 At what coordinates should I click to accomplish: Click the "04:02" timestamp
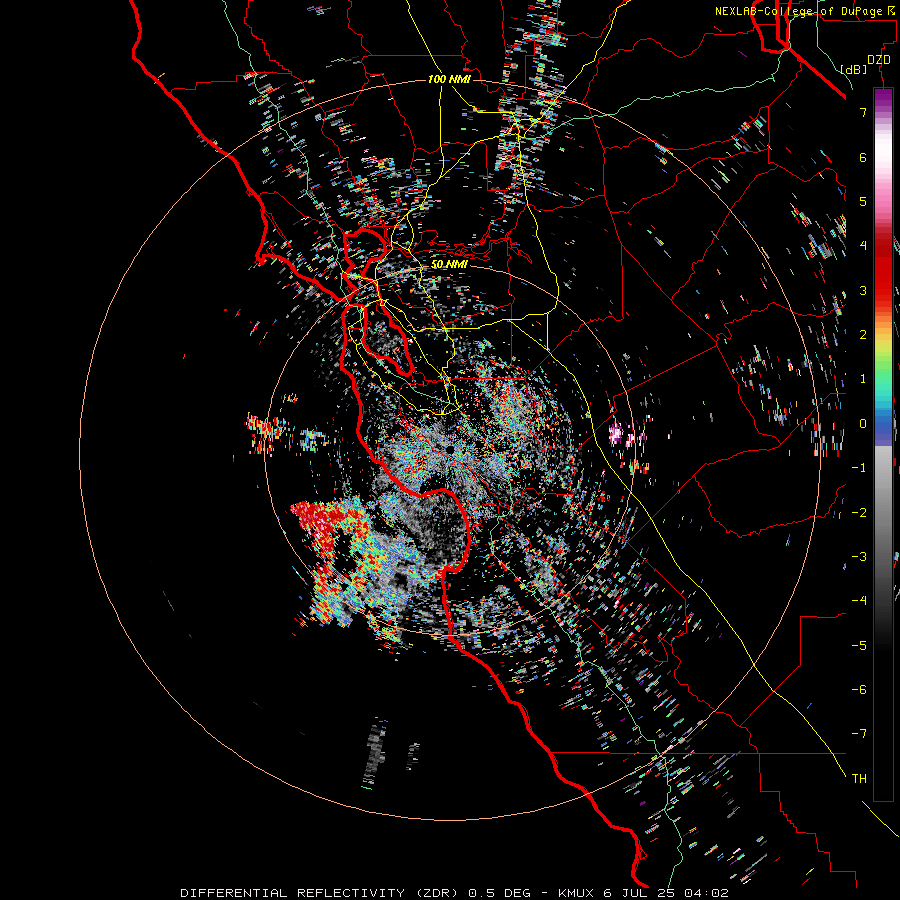click(707, 893)
